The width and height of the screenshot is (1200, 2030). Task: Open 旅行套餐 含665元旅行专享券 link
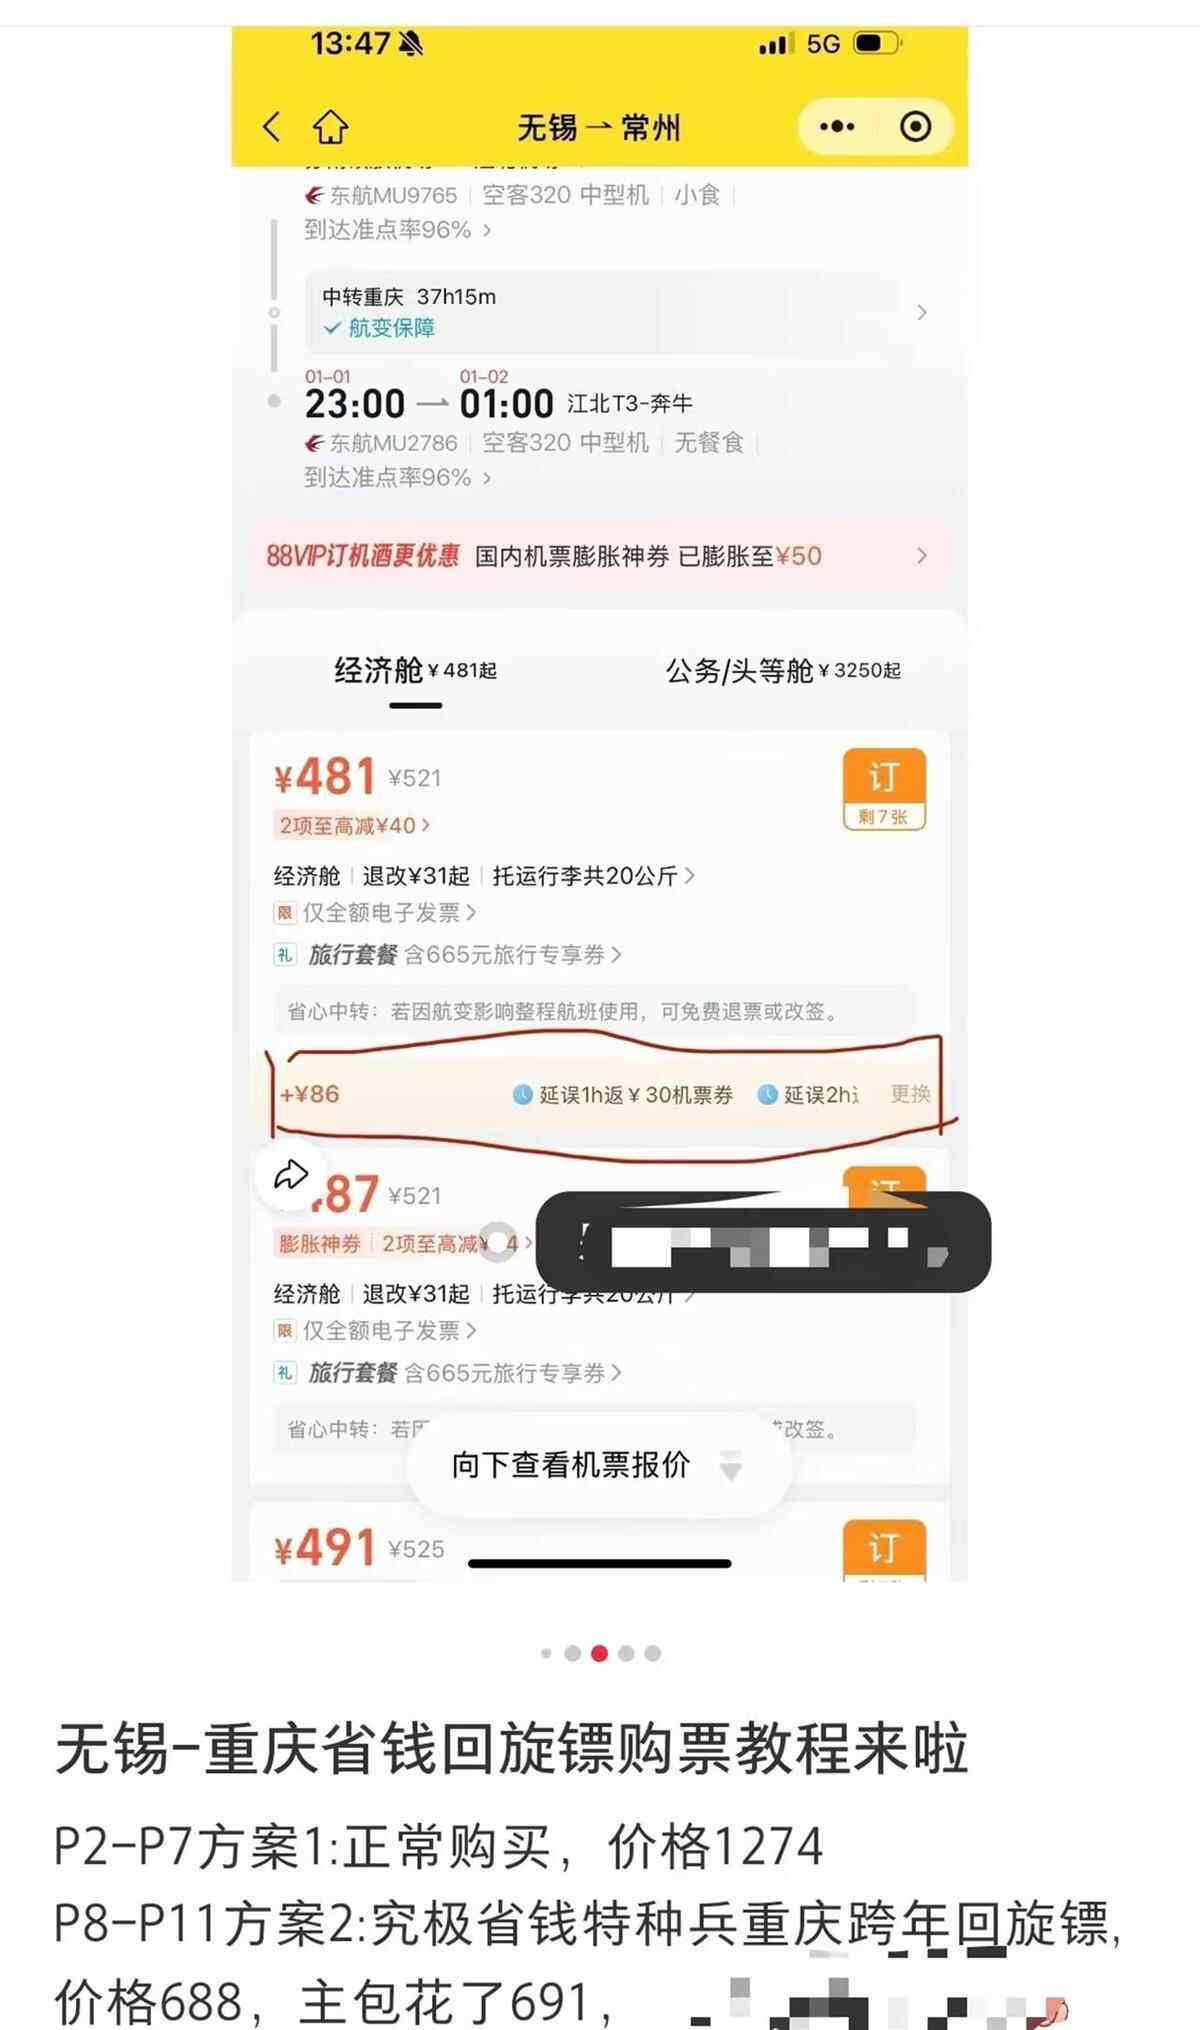[465, 955]
